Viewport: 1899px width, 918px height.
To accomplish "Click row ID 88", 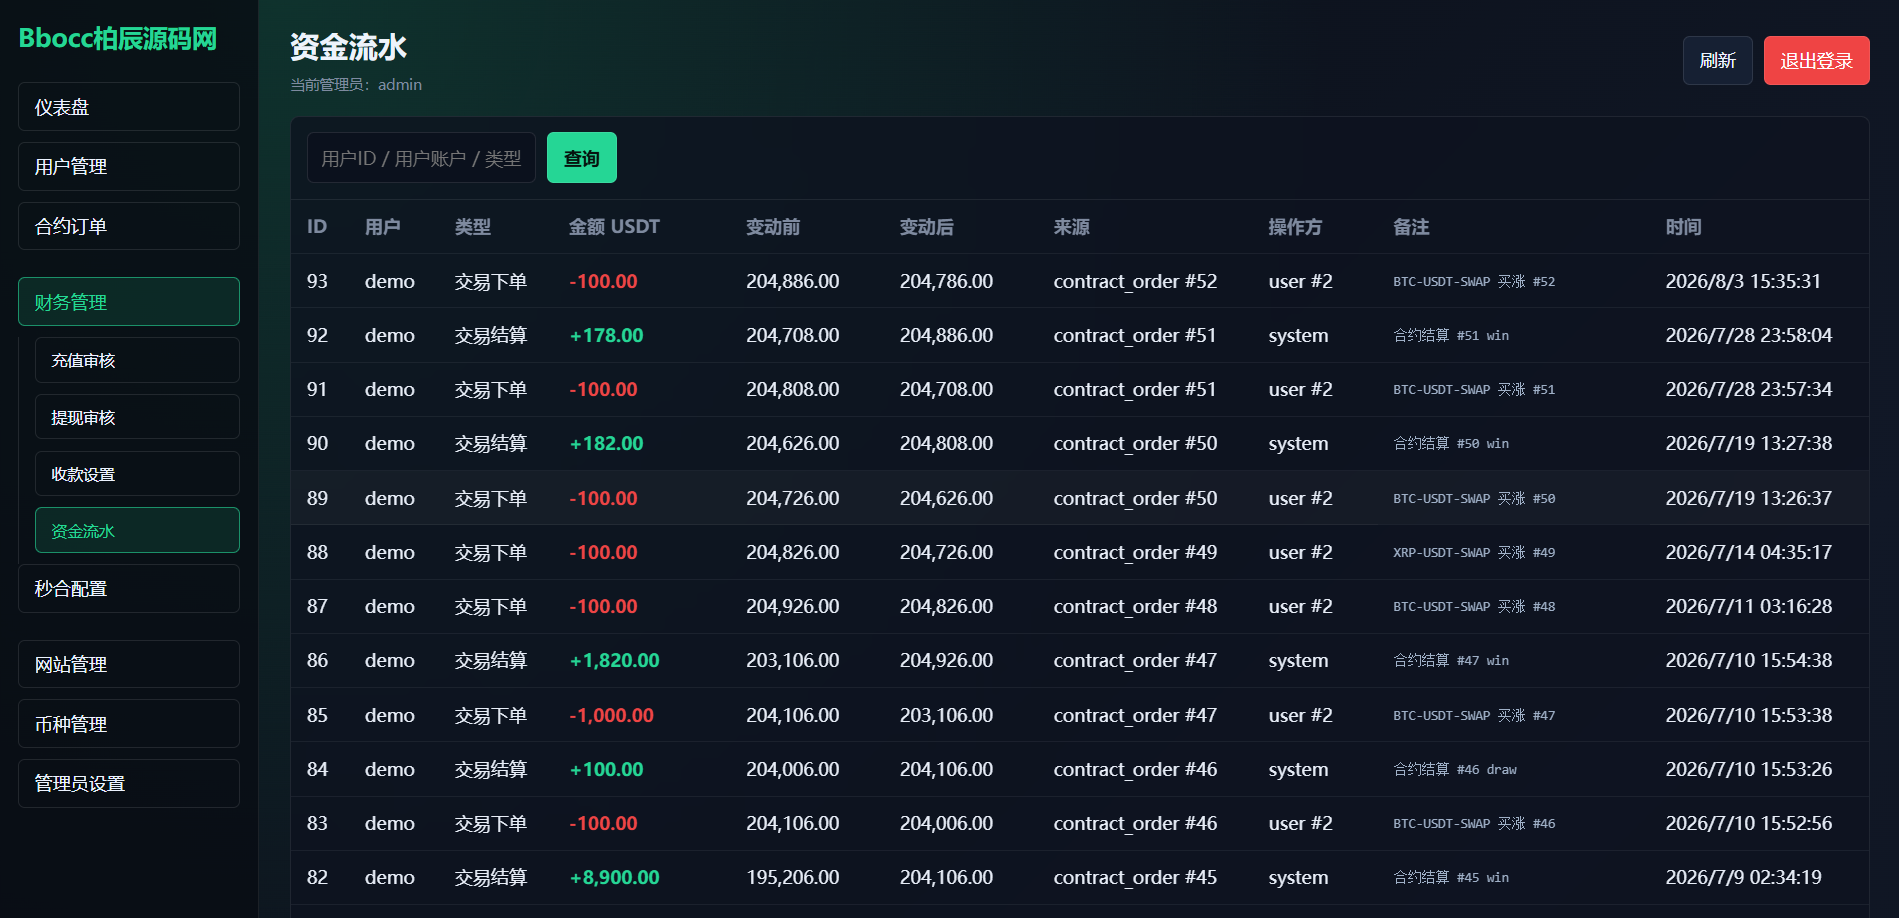I will click(317, 552).
